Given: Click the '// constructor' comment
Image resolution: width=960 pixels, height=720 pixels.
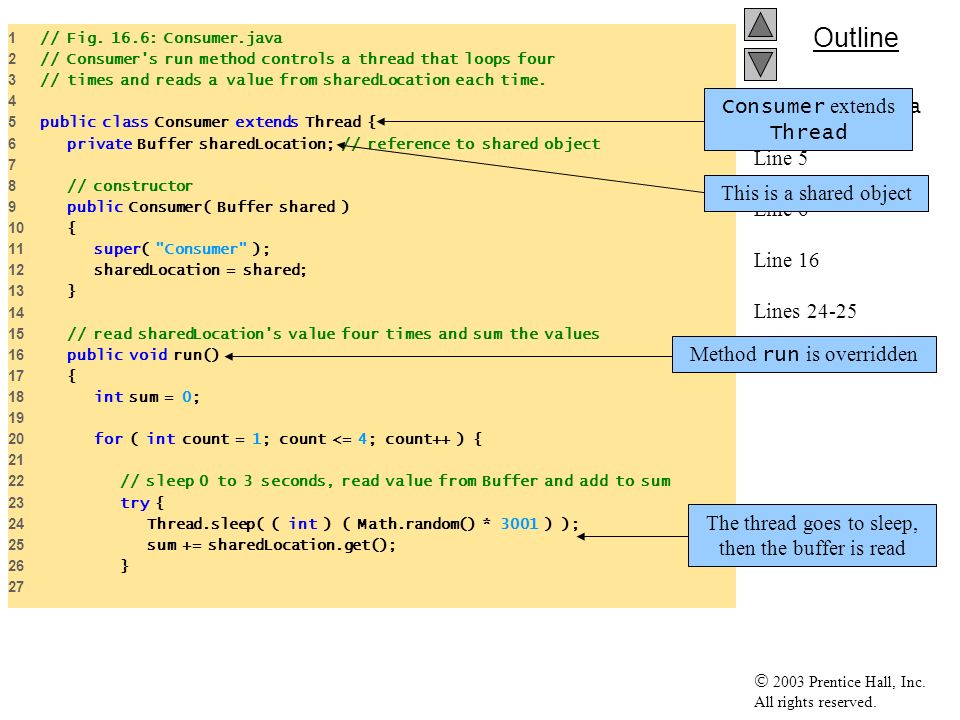Looking at the screenshot, I should [130, 186].
